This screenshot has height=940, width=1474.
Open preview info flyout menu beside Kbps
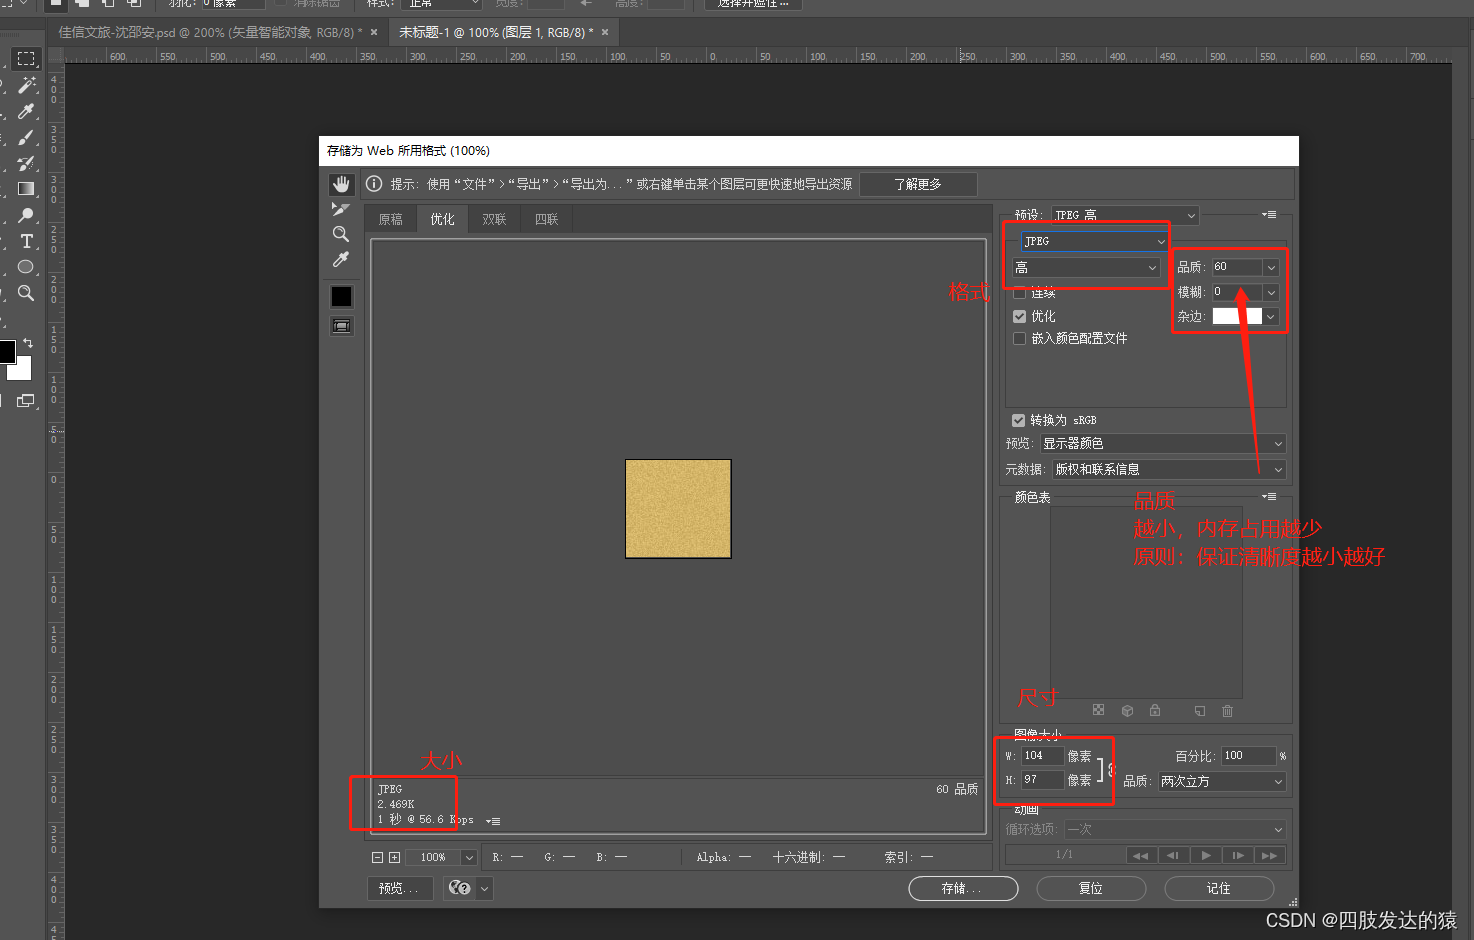coord(493,821)
